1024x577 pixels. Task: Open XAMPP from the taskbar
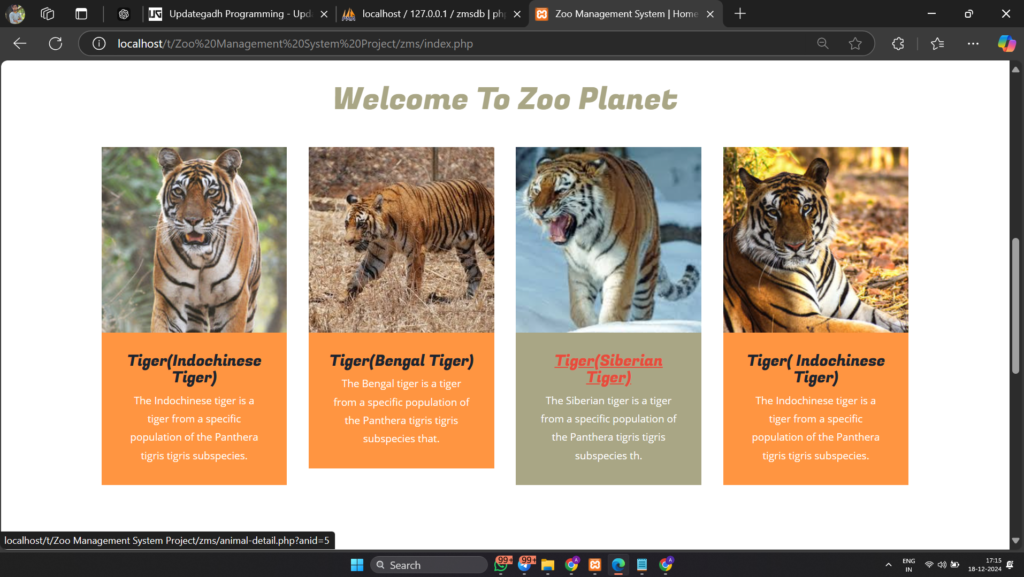point(595,565)
